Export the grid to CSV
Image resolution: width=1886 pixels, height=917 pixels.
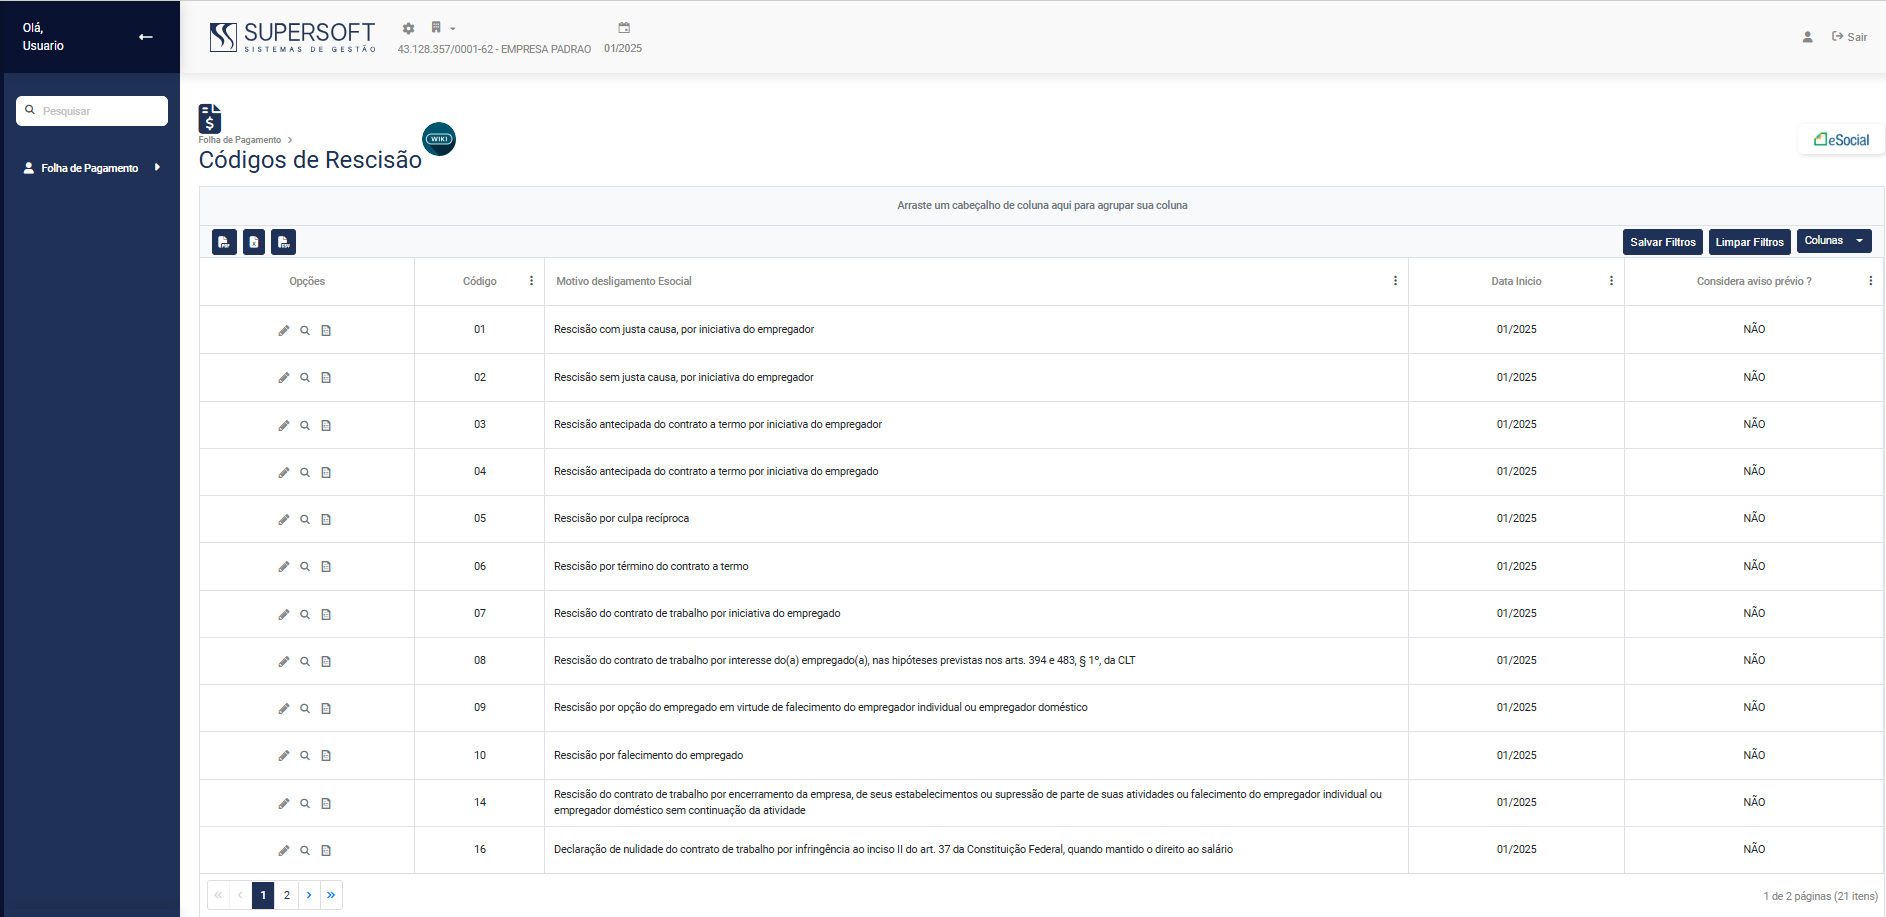click(284, 242)
